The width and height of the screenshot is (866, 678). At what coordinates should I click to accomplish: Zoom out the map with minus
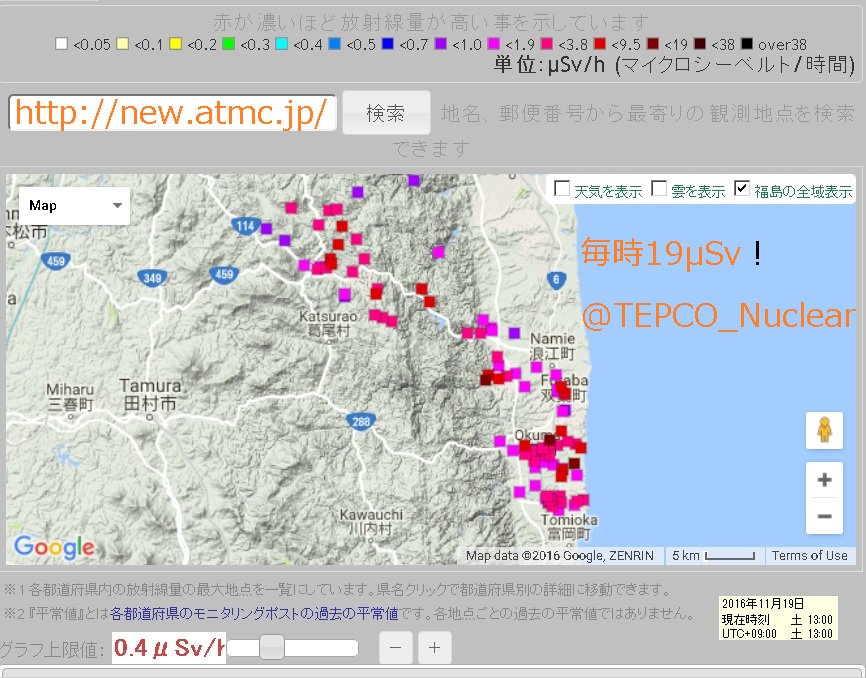[x=824, y=516]
